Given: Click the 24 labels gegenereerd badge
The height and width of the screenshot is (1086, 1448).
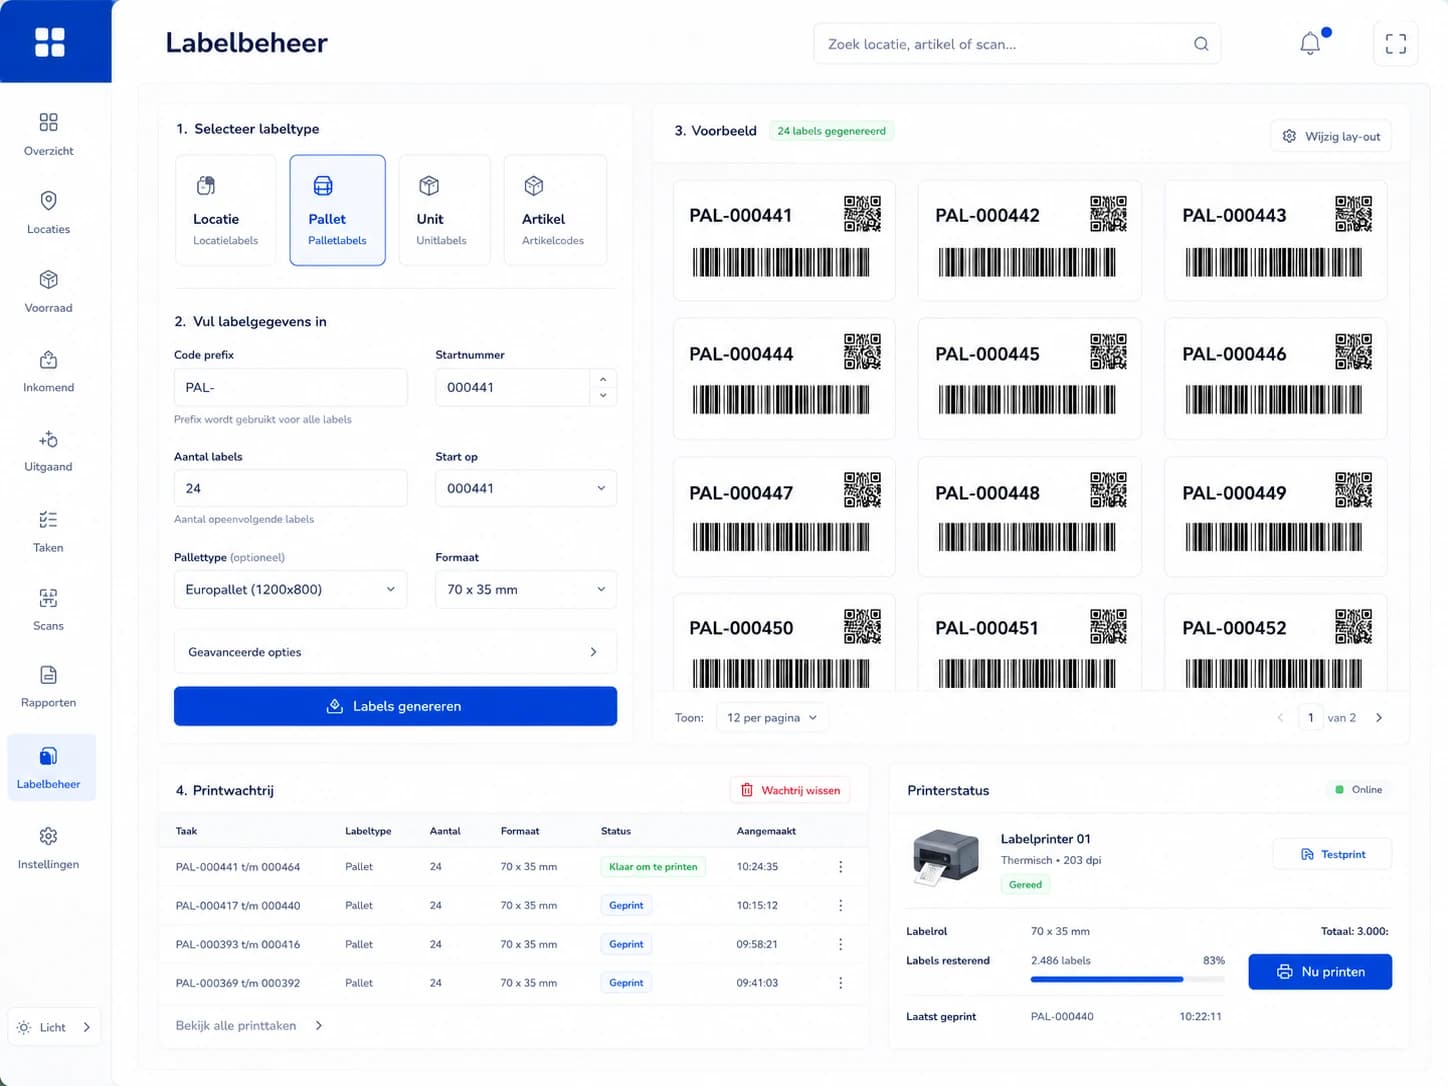Looking at the screenshot, I should [x=832, y=131].
